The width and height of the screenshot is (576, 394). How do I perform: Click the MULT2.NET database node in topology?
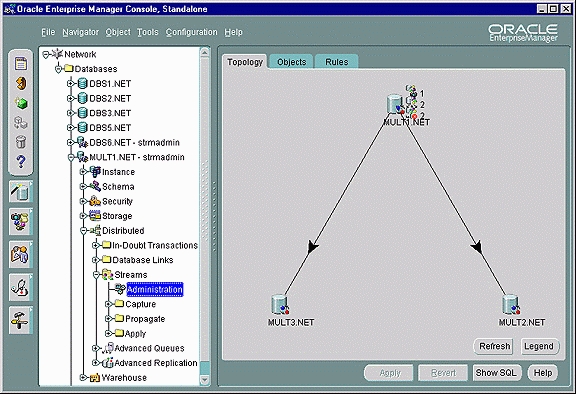point(511,305)
